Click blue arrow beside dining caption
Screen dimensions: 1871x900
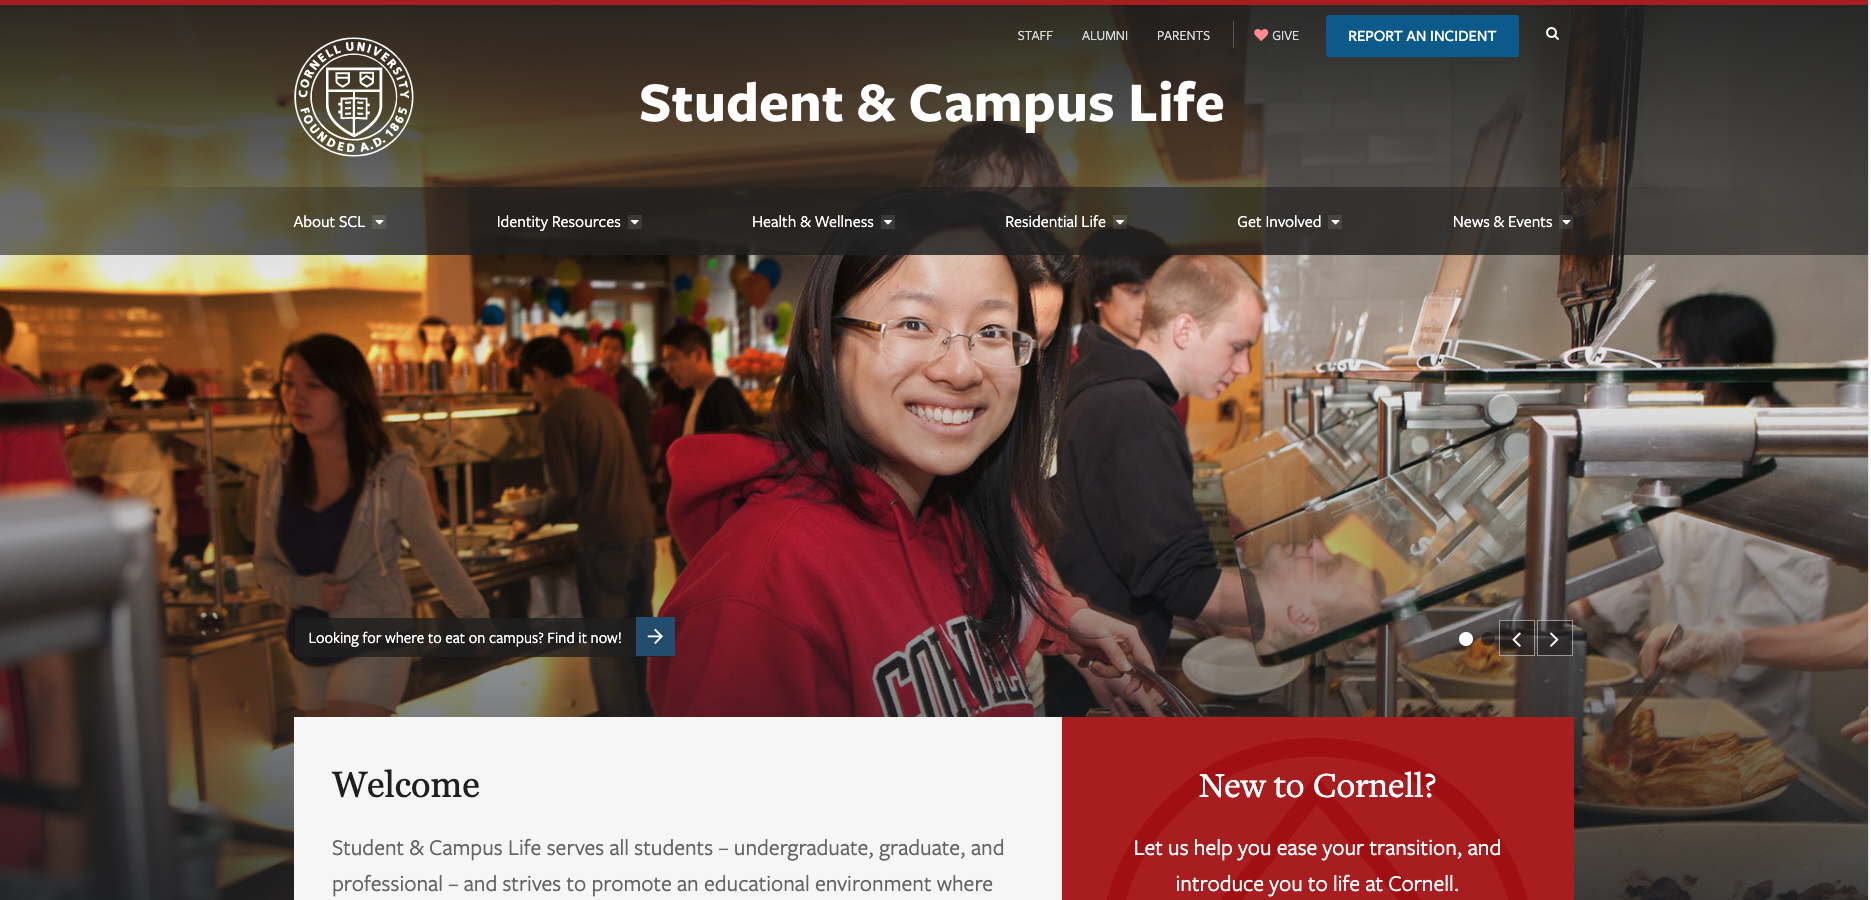pyautogui.click(x=655, y=637)
